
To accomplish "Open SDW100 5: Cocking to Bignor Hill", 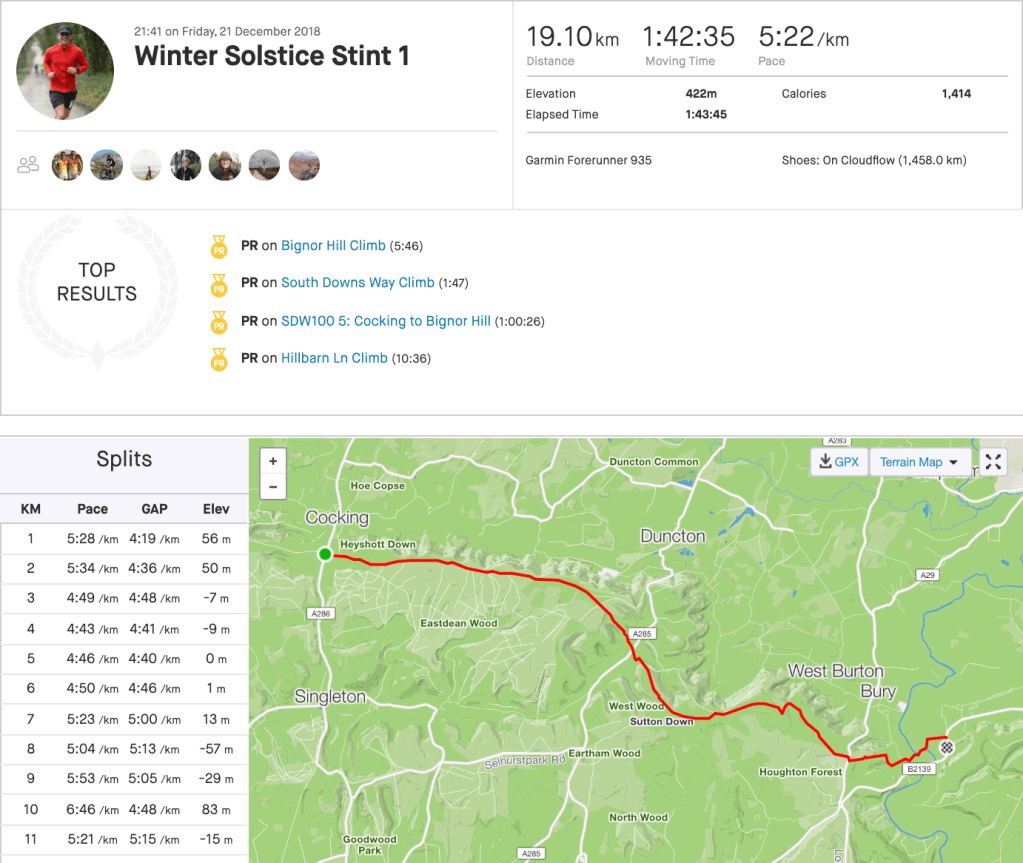I will coord(385,321).
